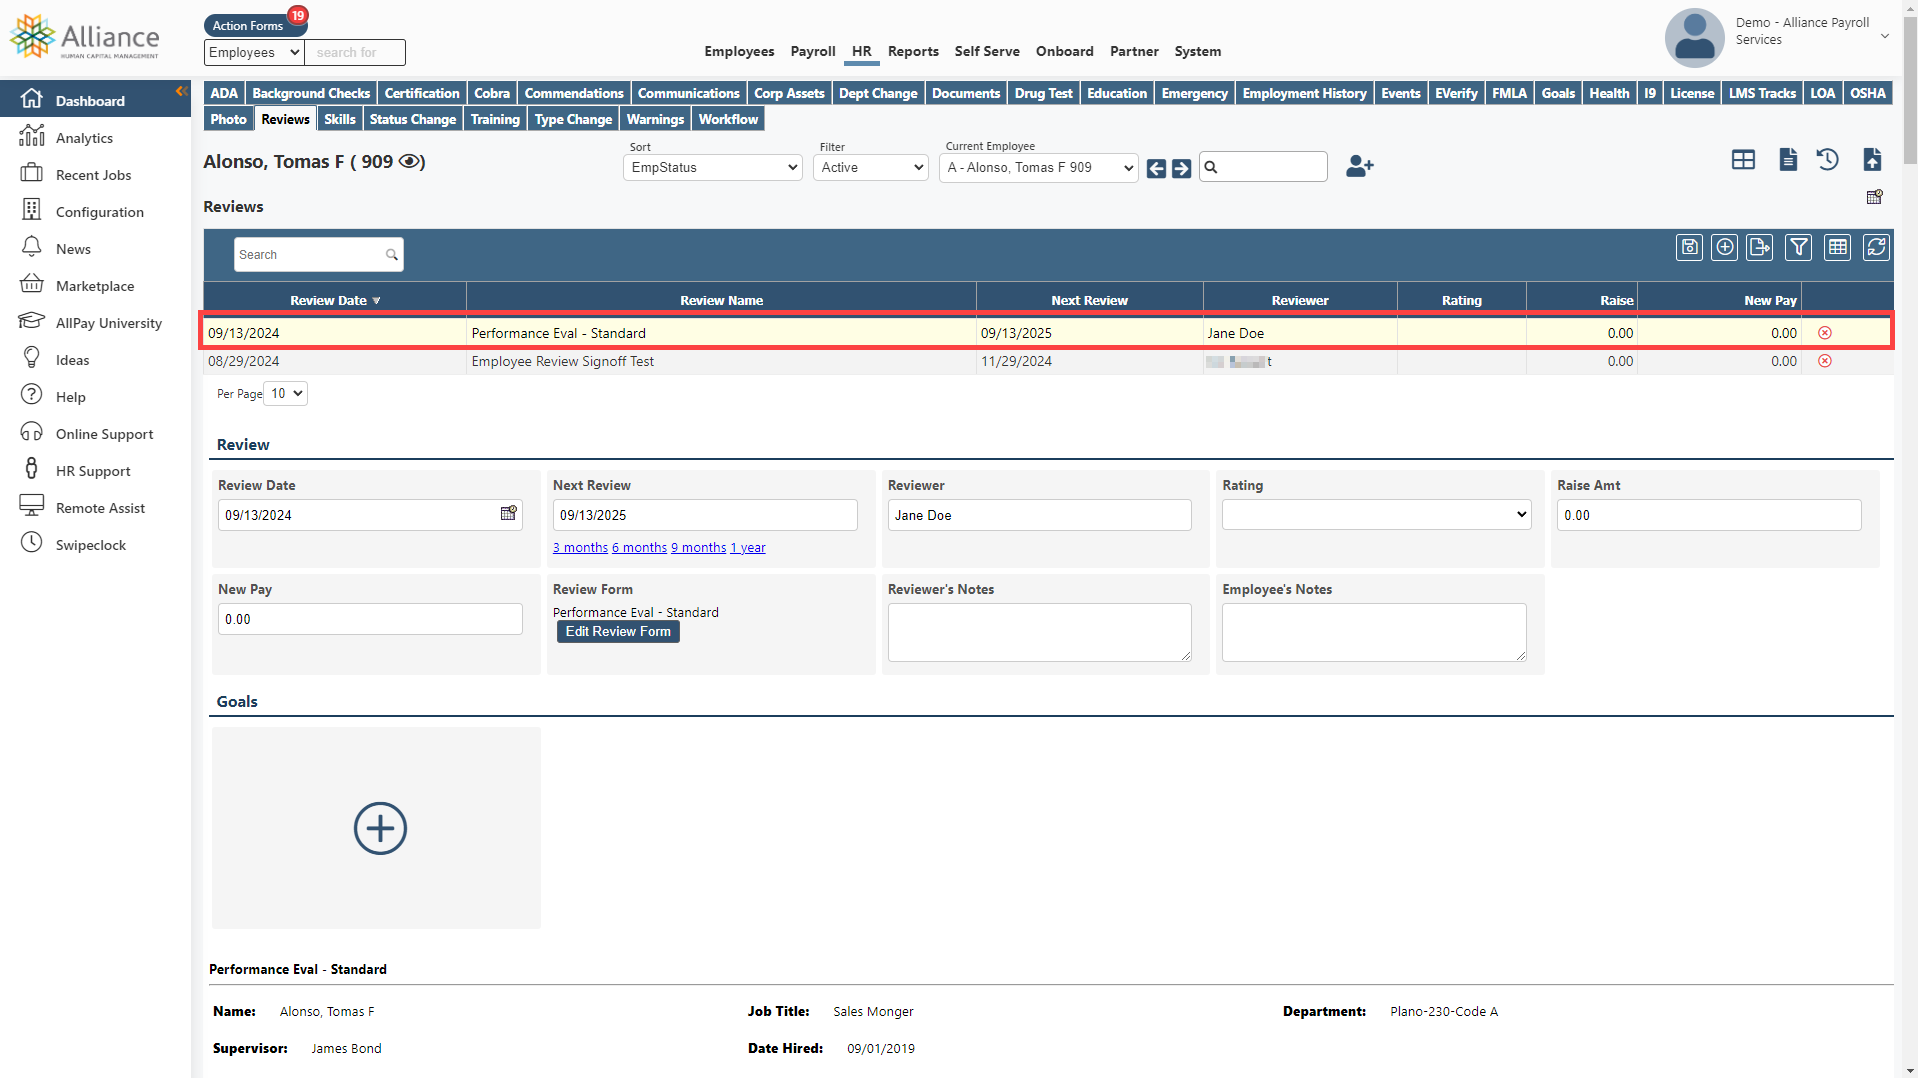Open the user profile avatar
This screenshot has width=1918, height=1078.
[1694, 38]
